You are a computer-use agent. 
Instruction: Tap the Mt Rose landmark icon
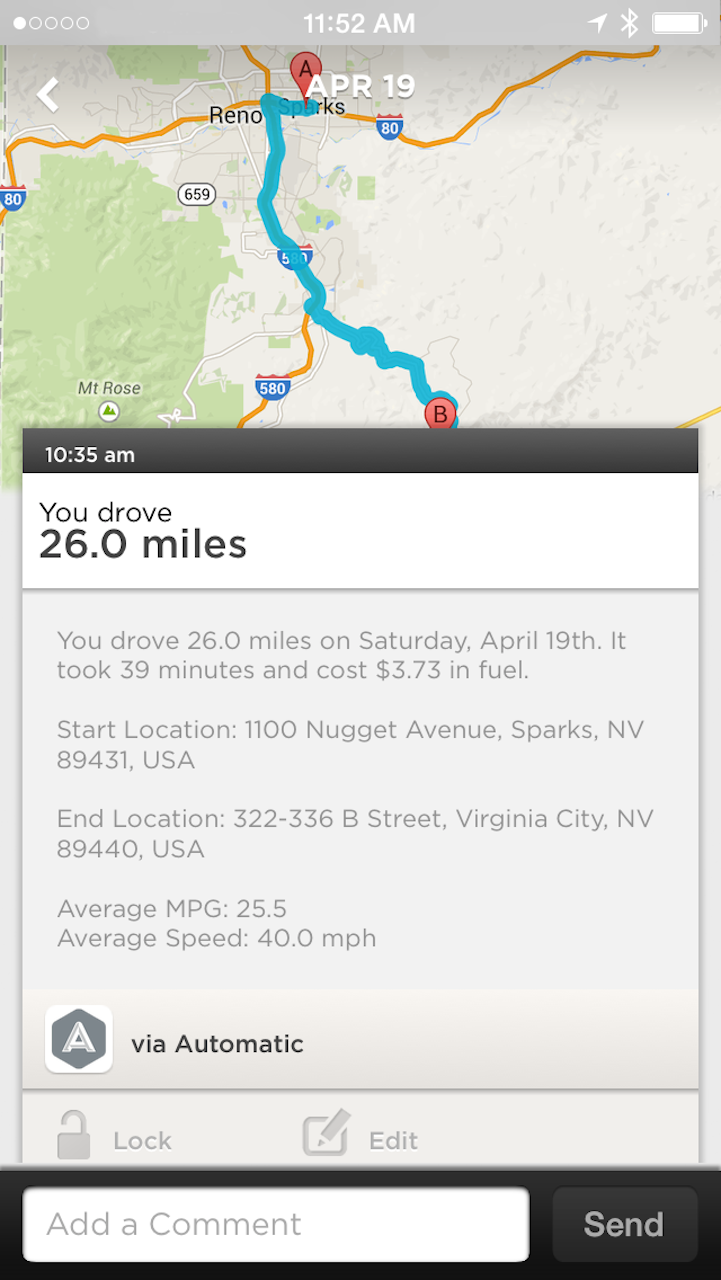click(108, 411)
